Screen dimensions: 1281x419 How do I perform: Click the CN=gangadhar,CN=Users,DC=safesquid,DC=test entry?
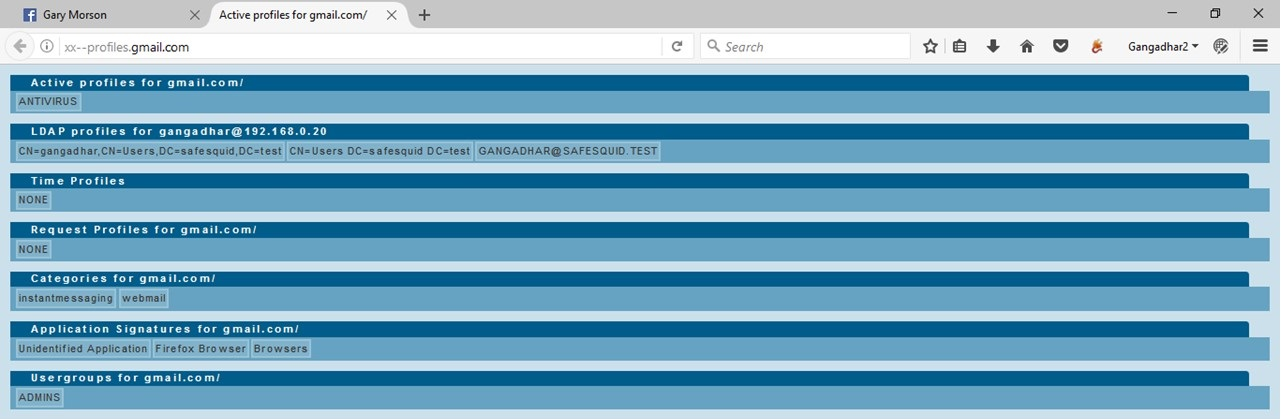[150, 151]
